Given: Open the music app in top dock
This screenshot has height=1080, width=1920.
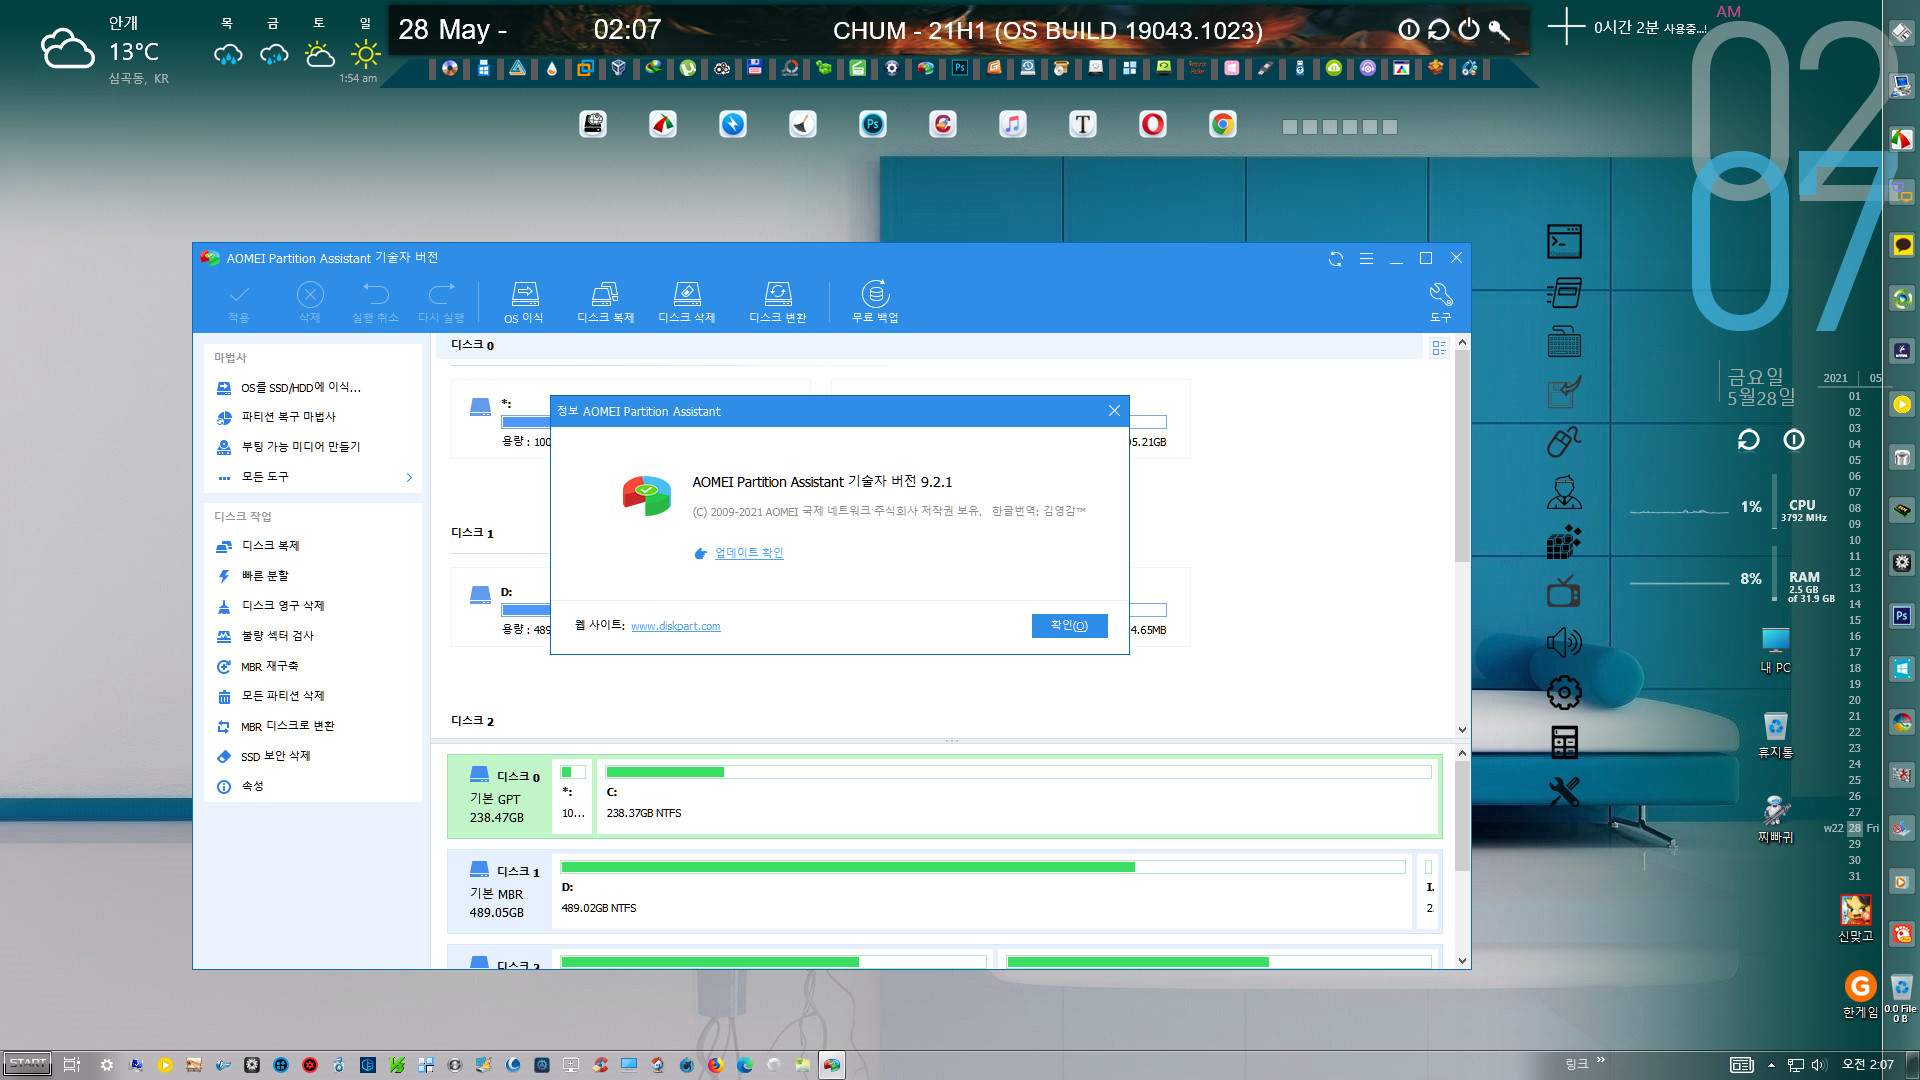Looking at the screenshot, I should [x=1013, y=124].
